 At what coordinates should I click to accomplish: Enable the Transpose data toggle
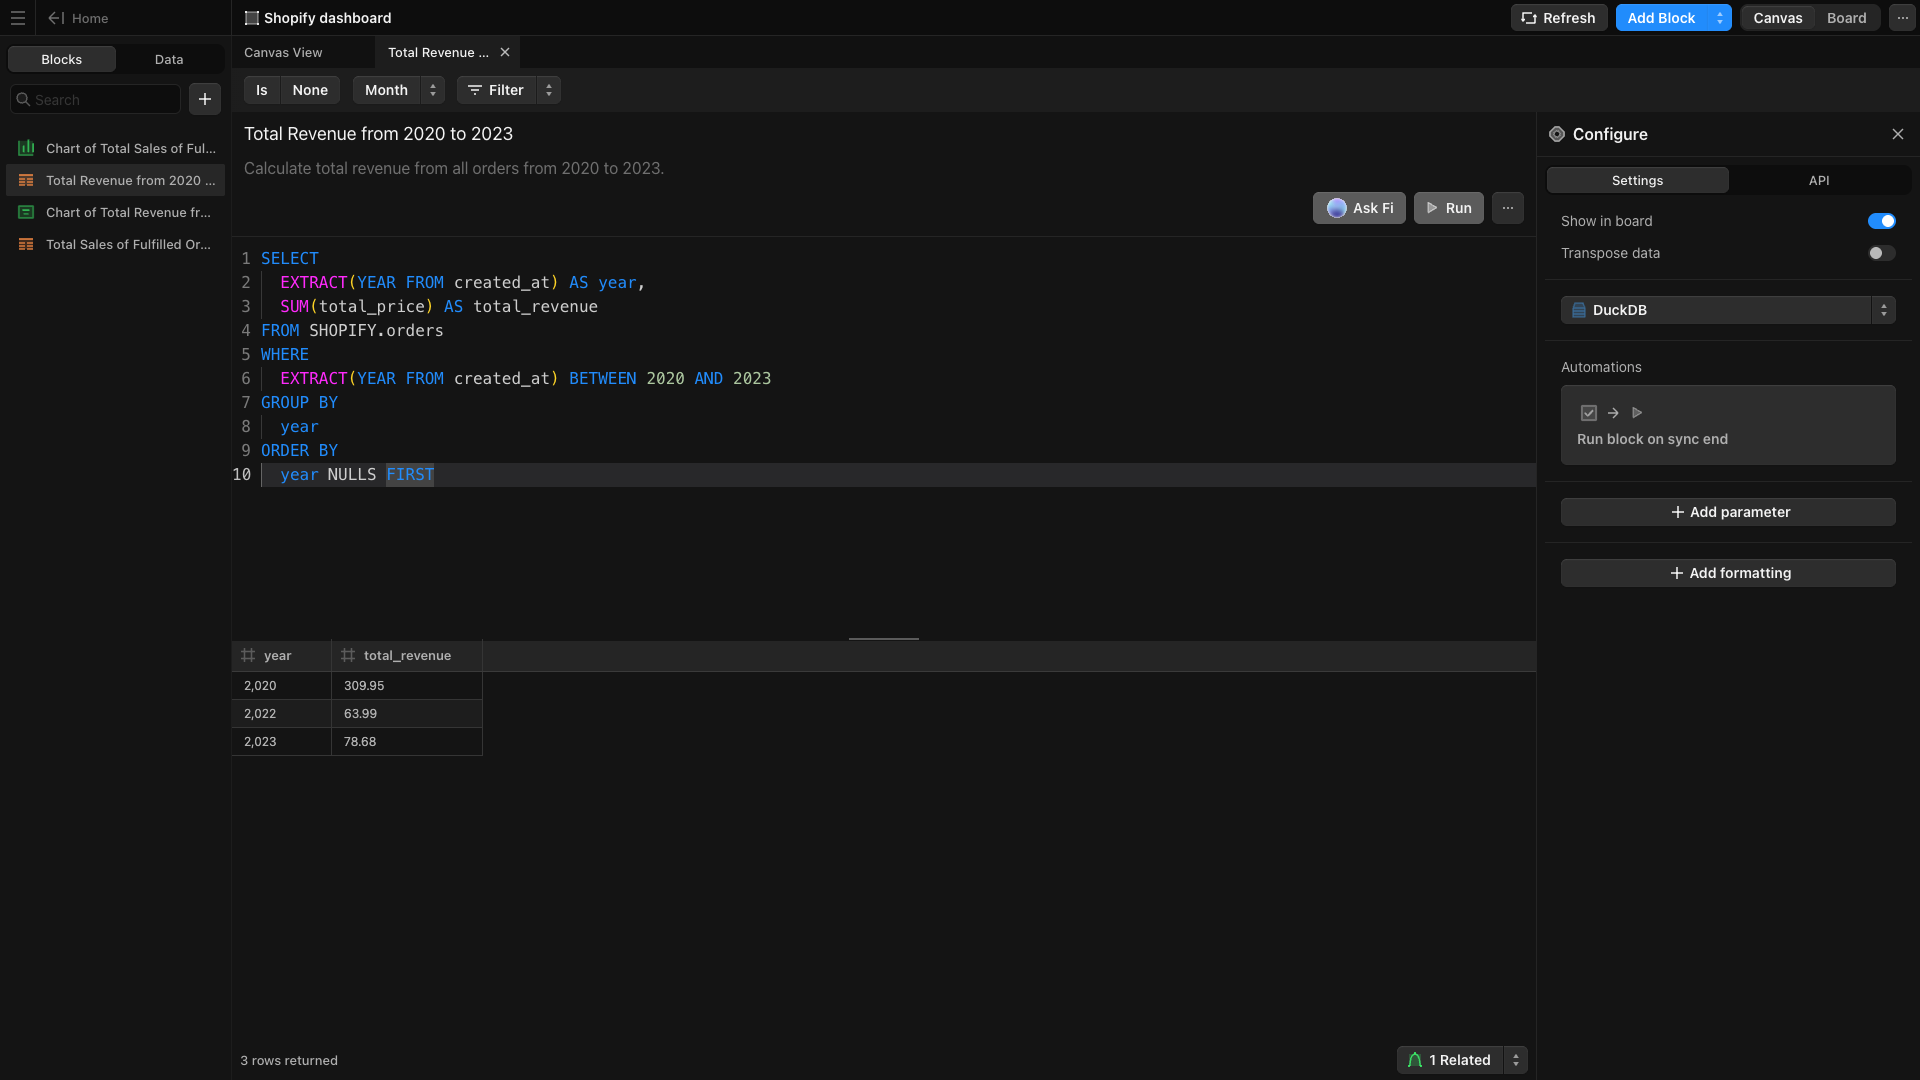[1881, 253]
